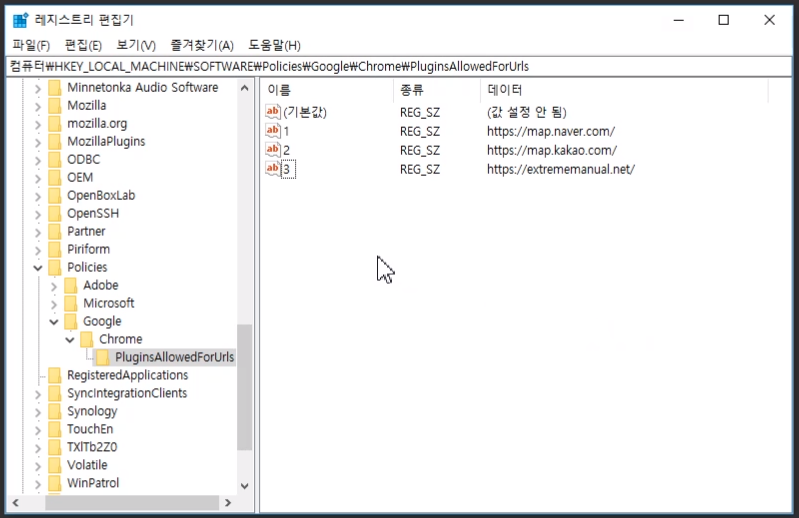Select the SyncIntegrationClients folder icon

coord(55,393)
